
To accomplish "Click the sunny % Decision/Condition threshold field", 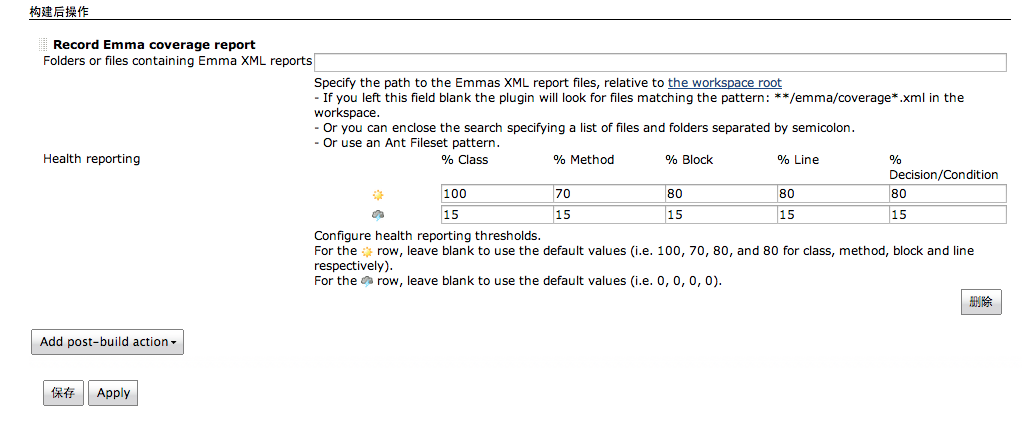I will [x=946, y=194].
